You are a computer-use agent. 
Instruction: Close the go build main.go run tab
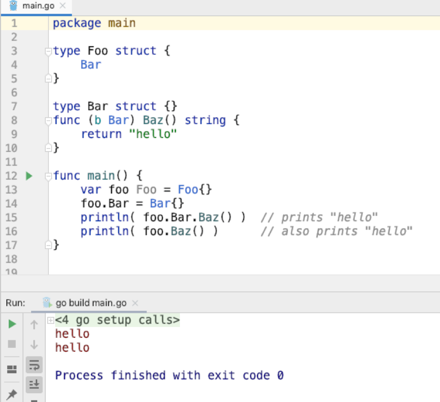coord(135,303)
